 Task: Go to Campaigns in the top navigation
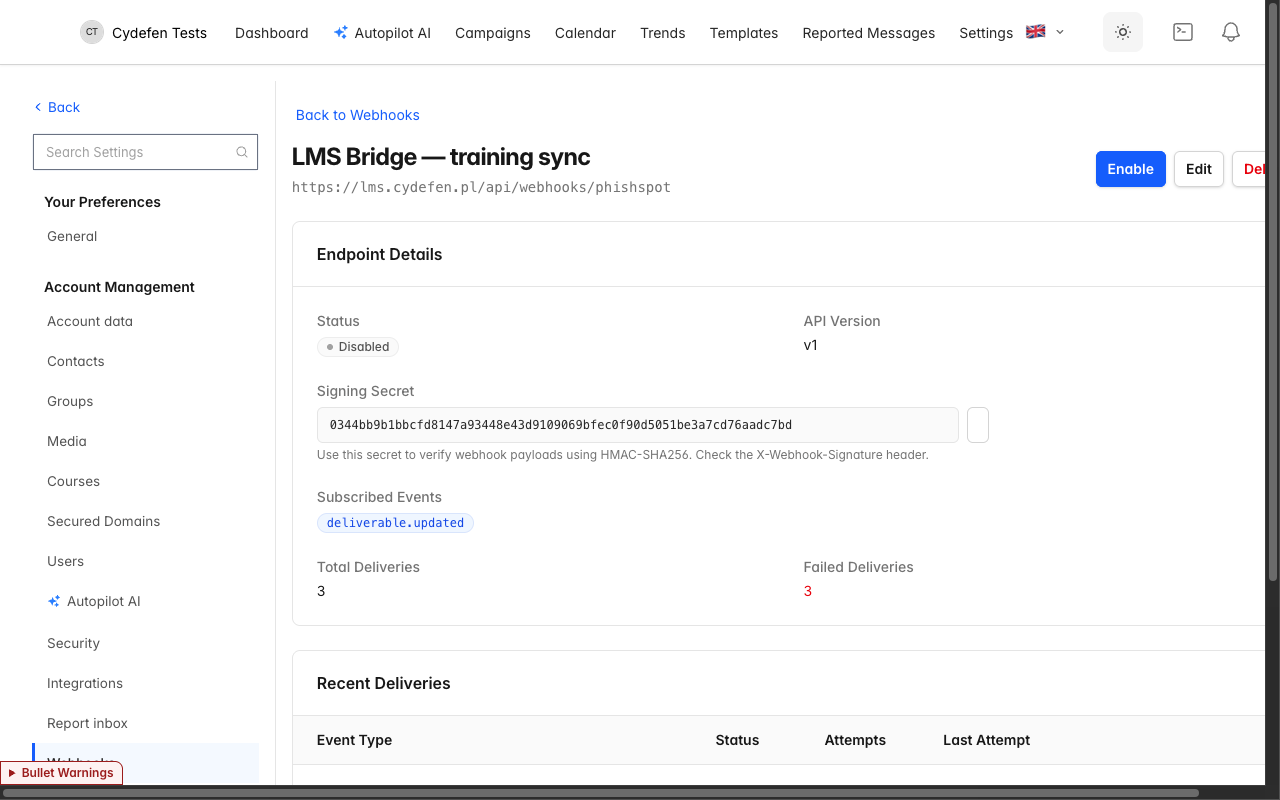(493, 33)
